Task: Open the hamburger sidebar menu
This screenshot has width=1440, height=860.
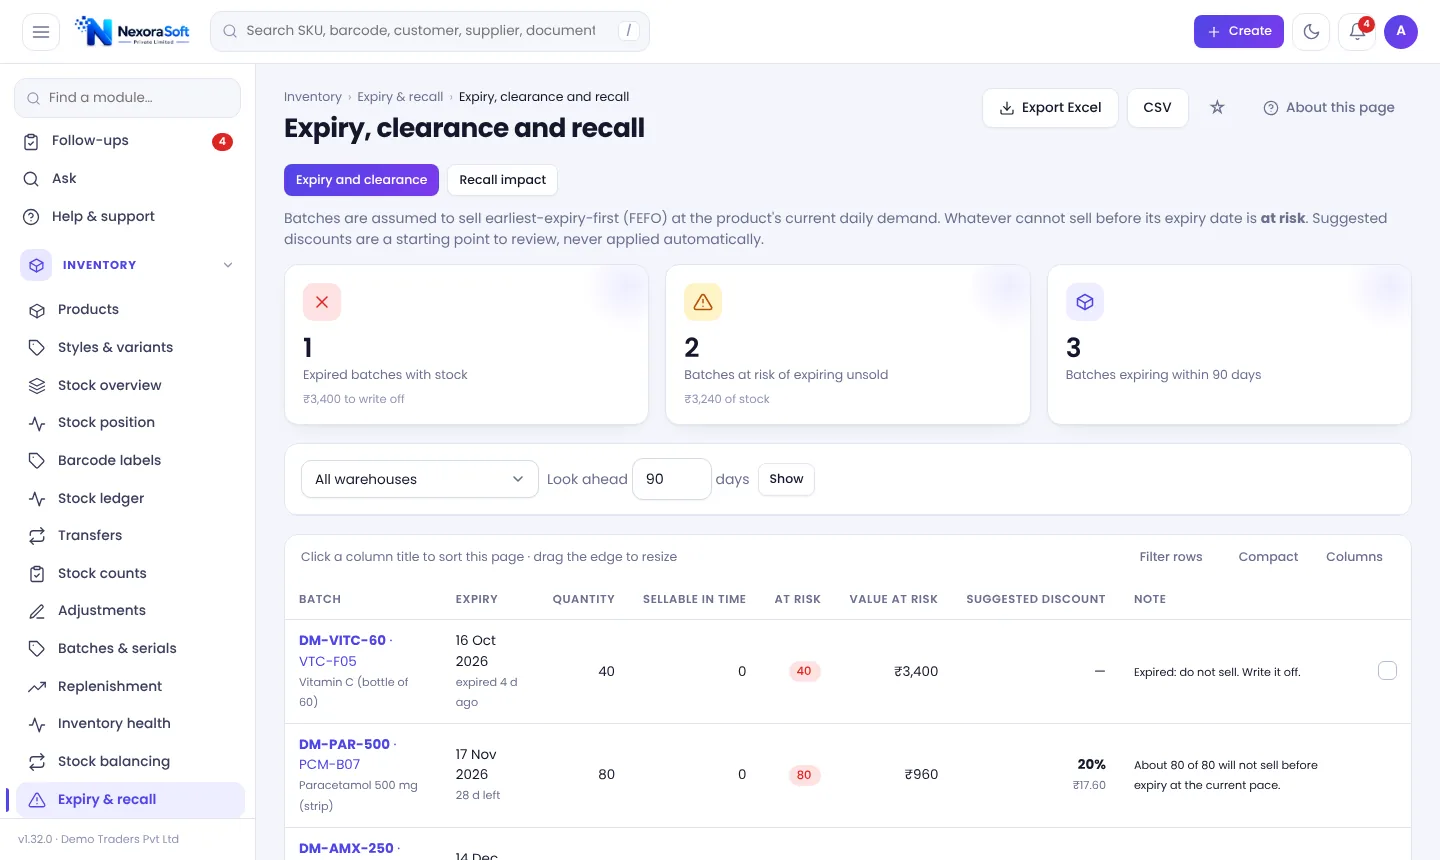Action: 41,32
